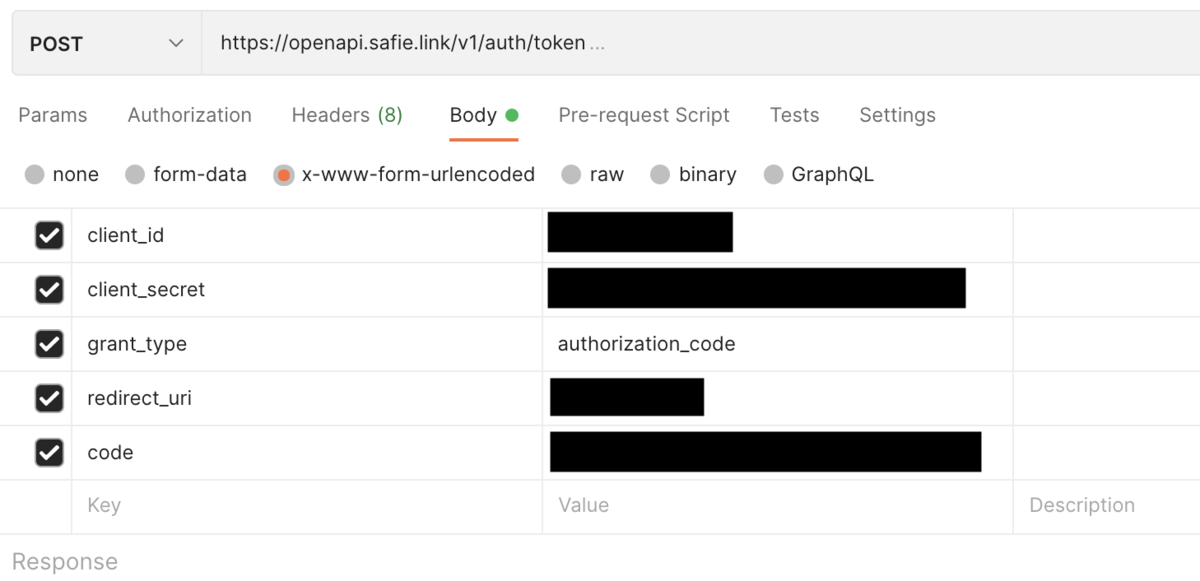Uncheck the client_secret parameter checkbox

pyautogui.click(x=49, y=290)
